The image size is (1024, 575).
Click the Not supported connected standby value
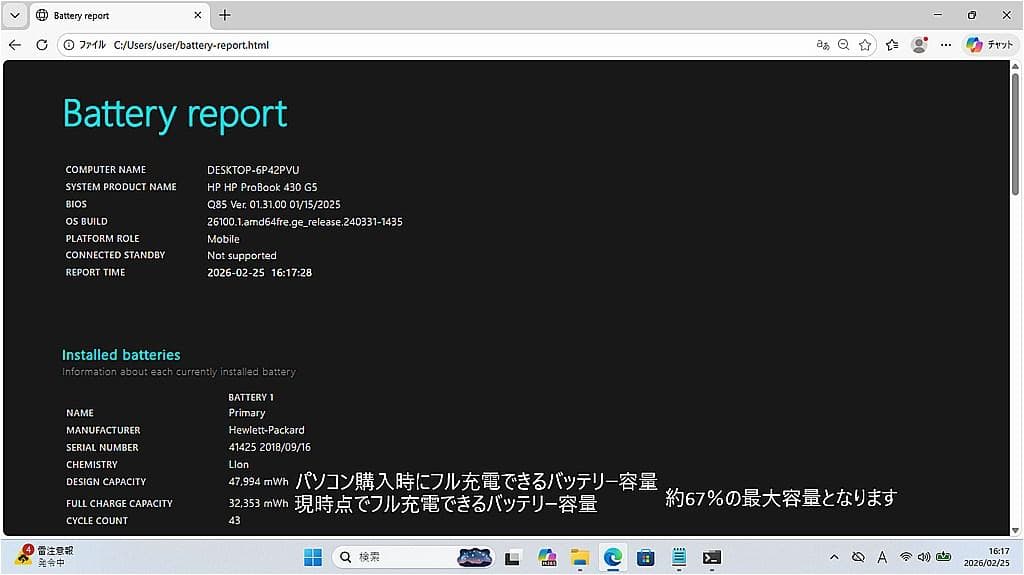pos(242,255)
